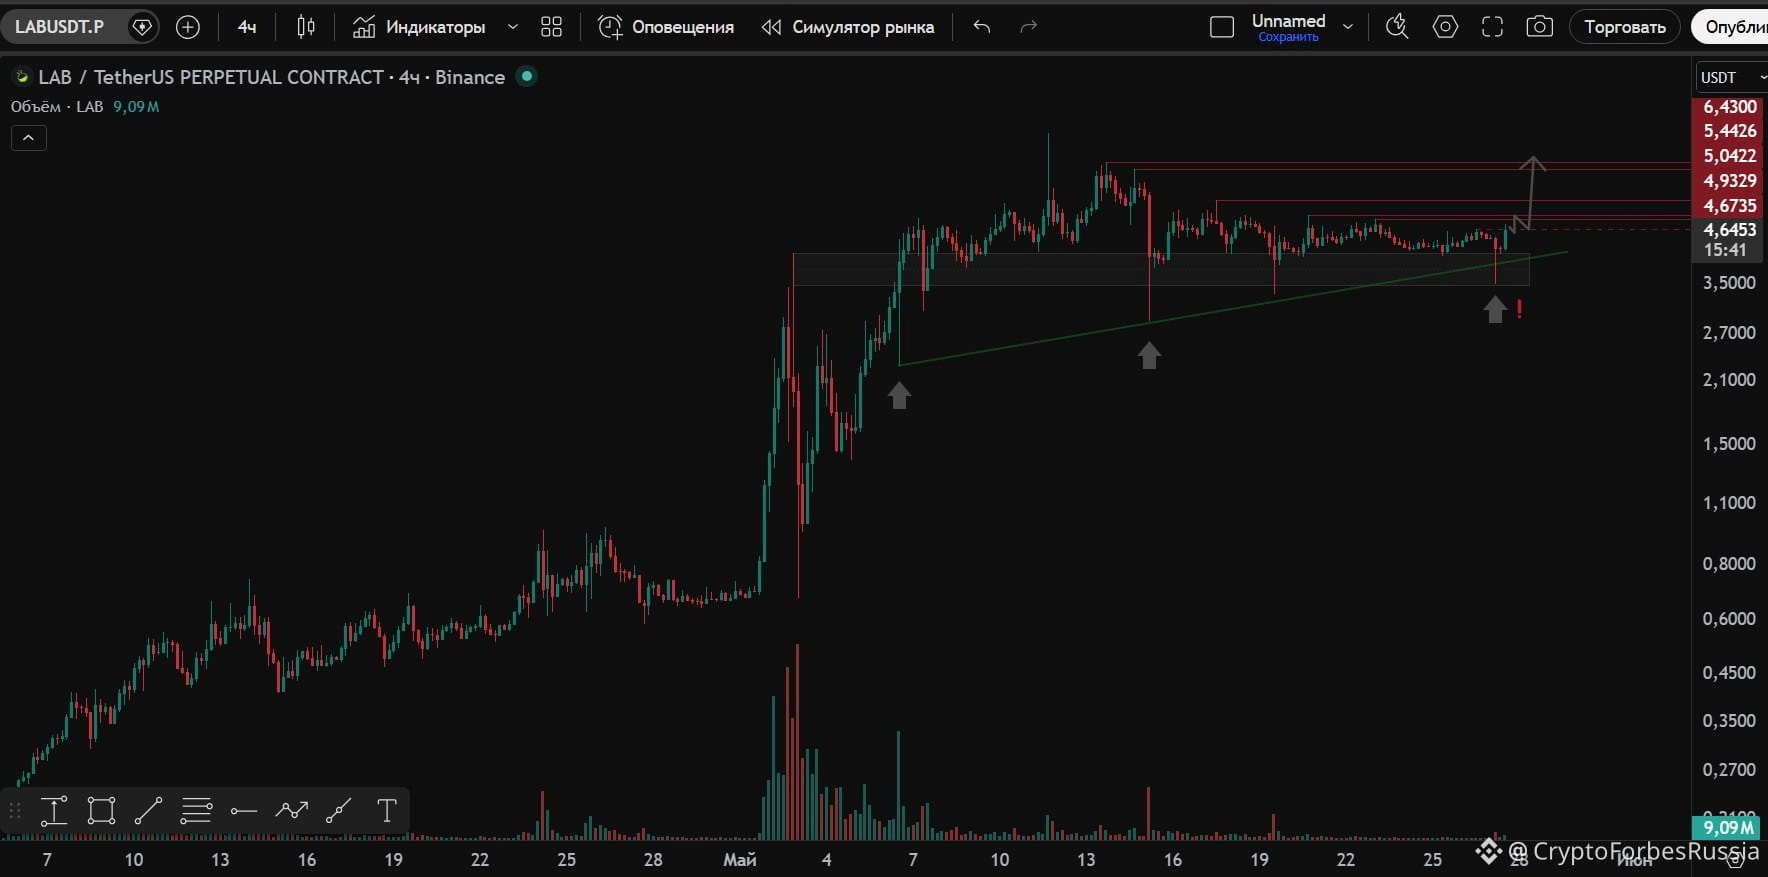Grab the drawing toolbar drag handle

15,810
